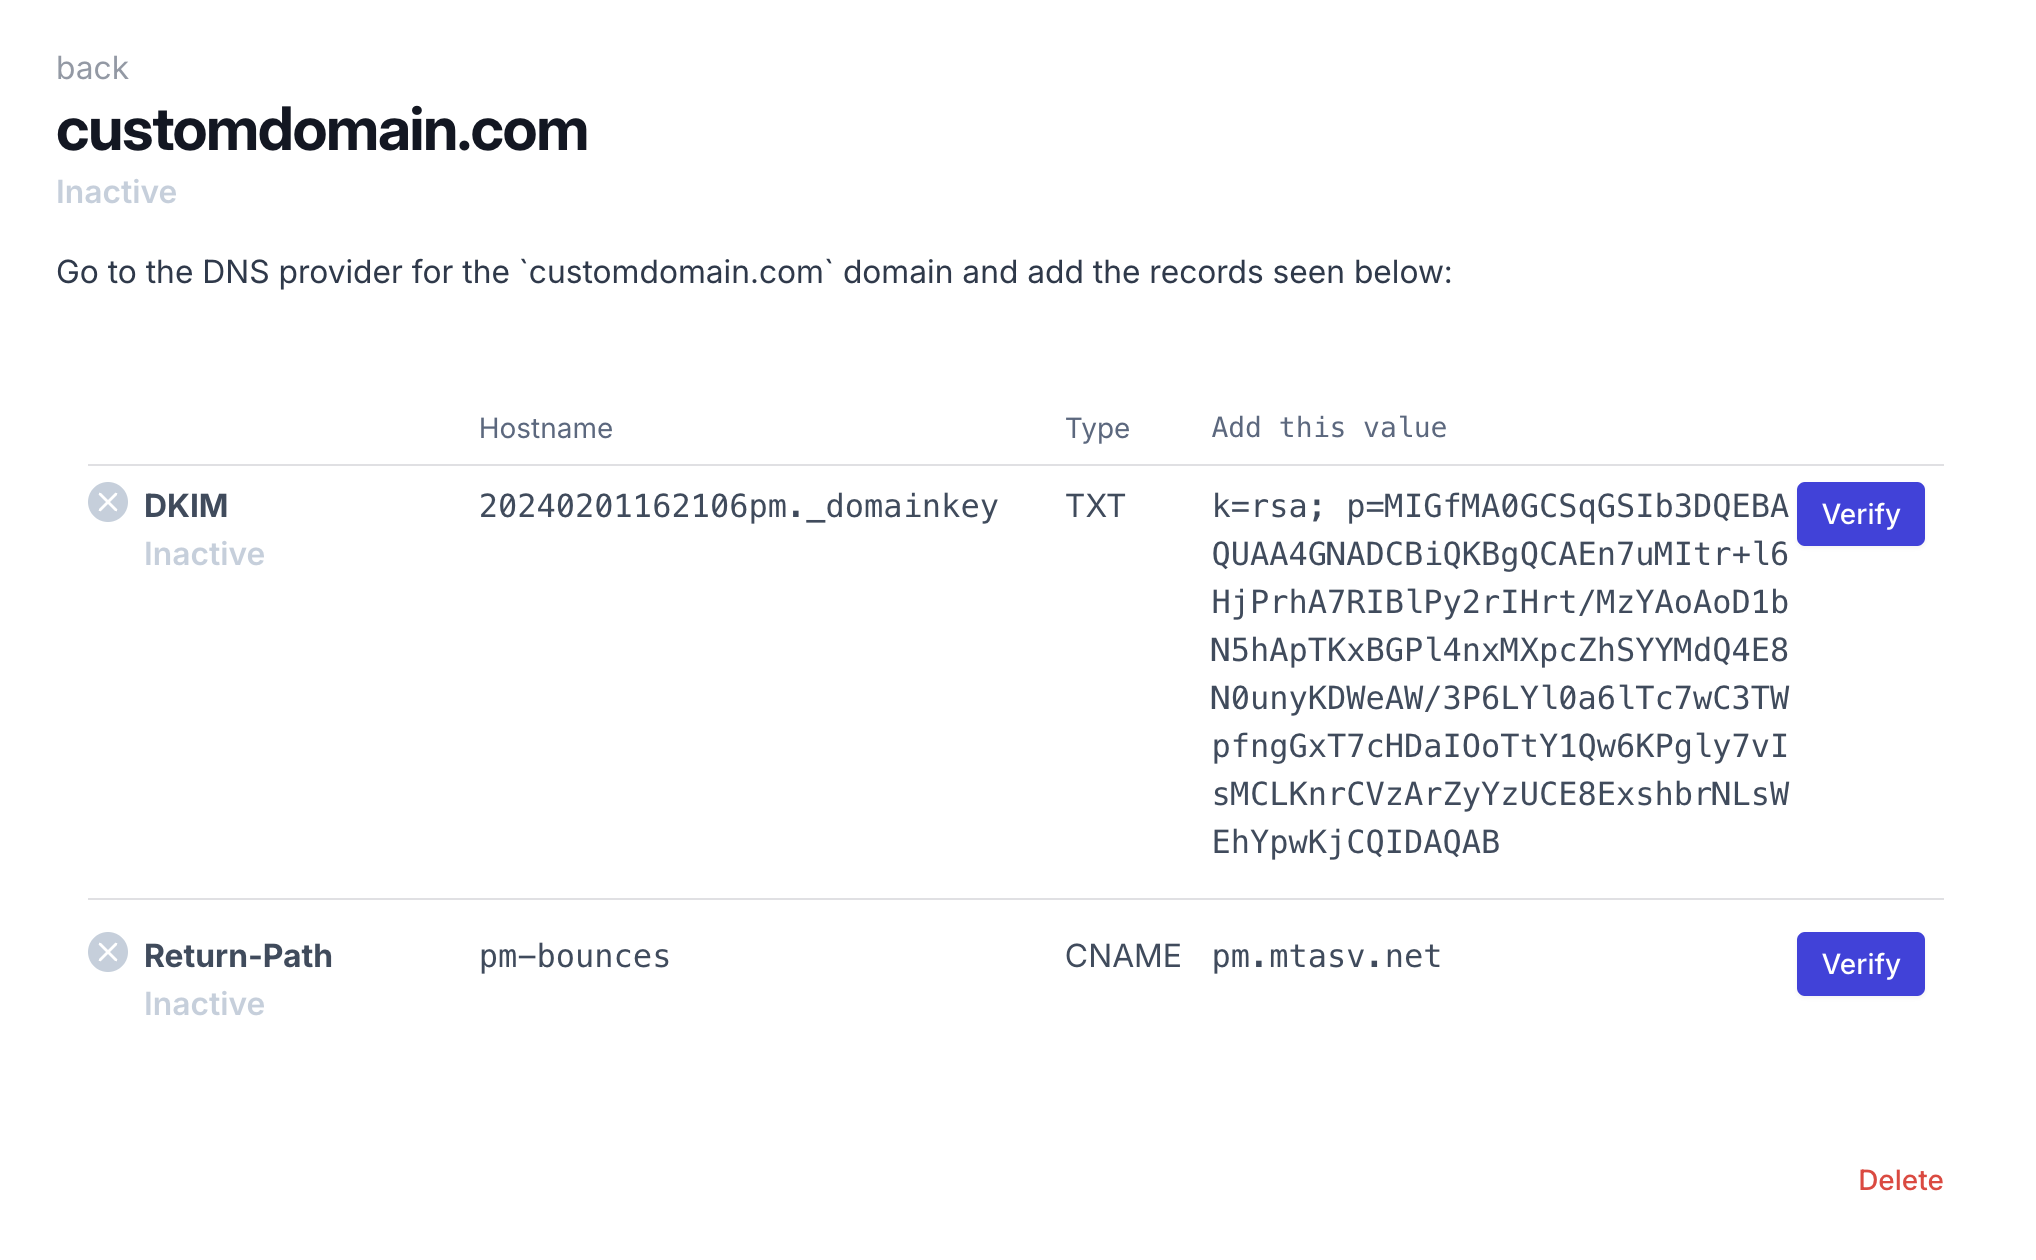This screenshot has width=2036, height=1260.
Task: Select the pm.mtasv.net CNAME value
Action: [x=1325, y=956]
